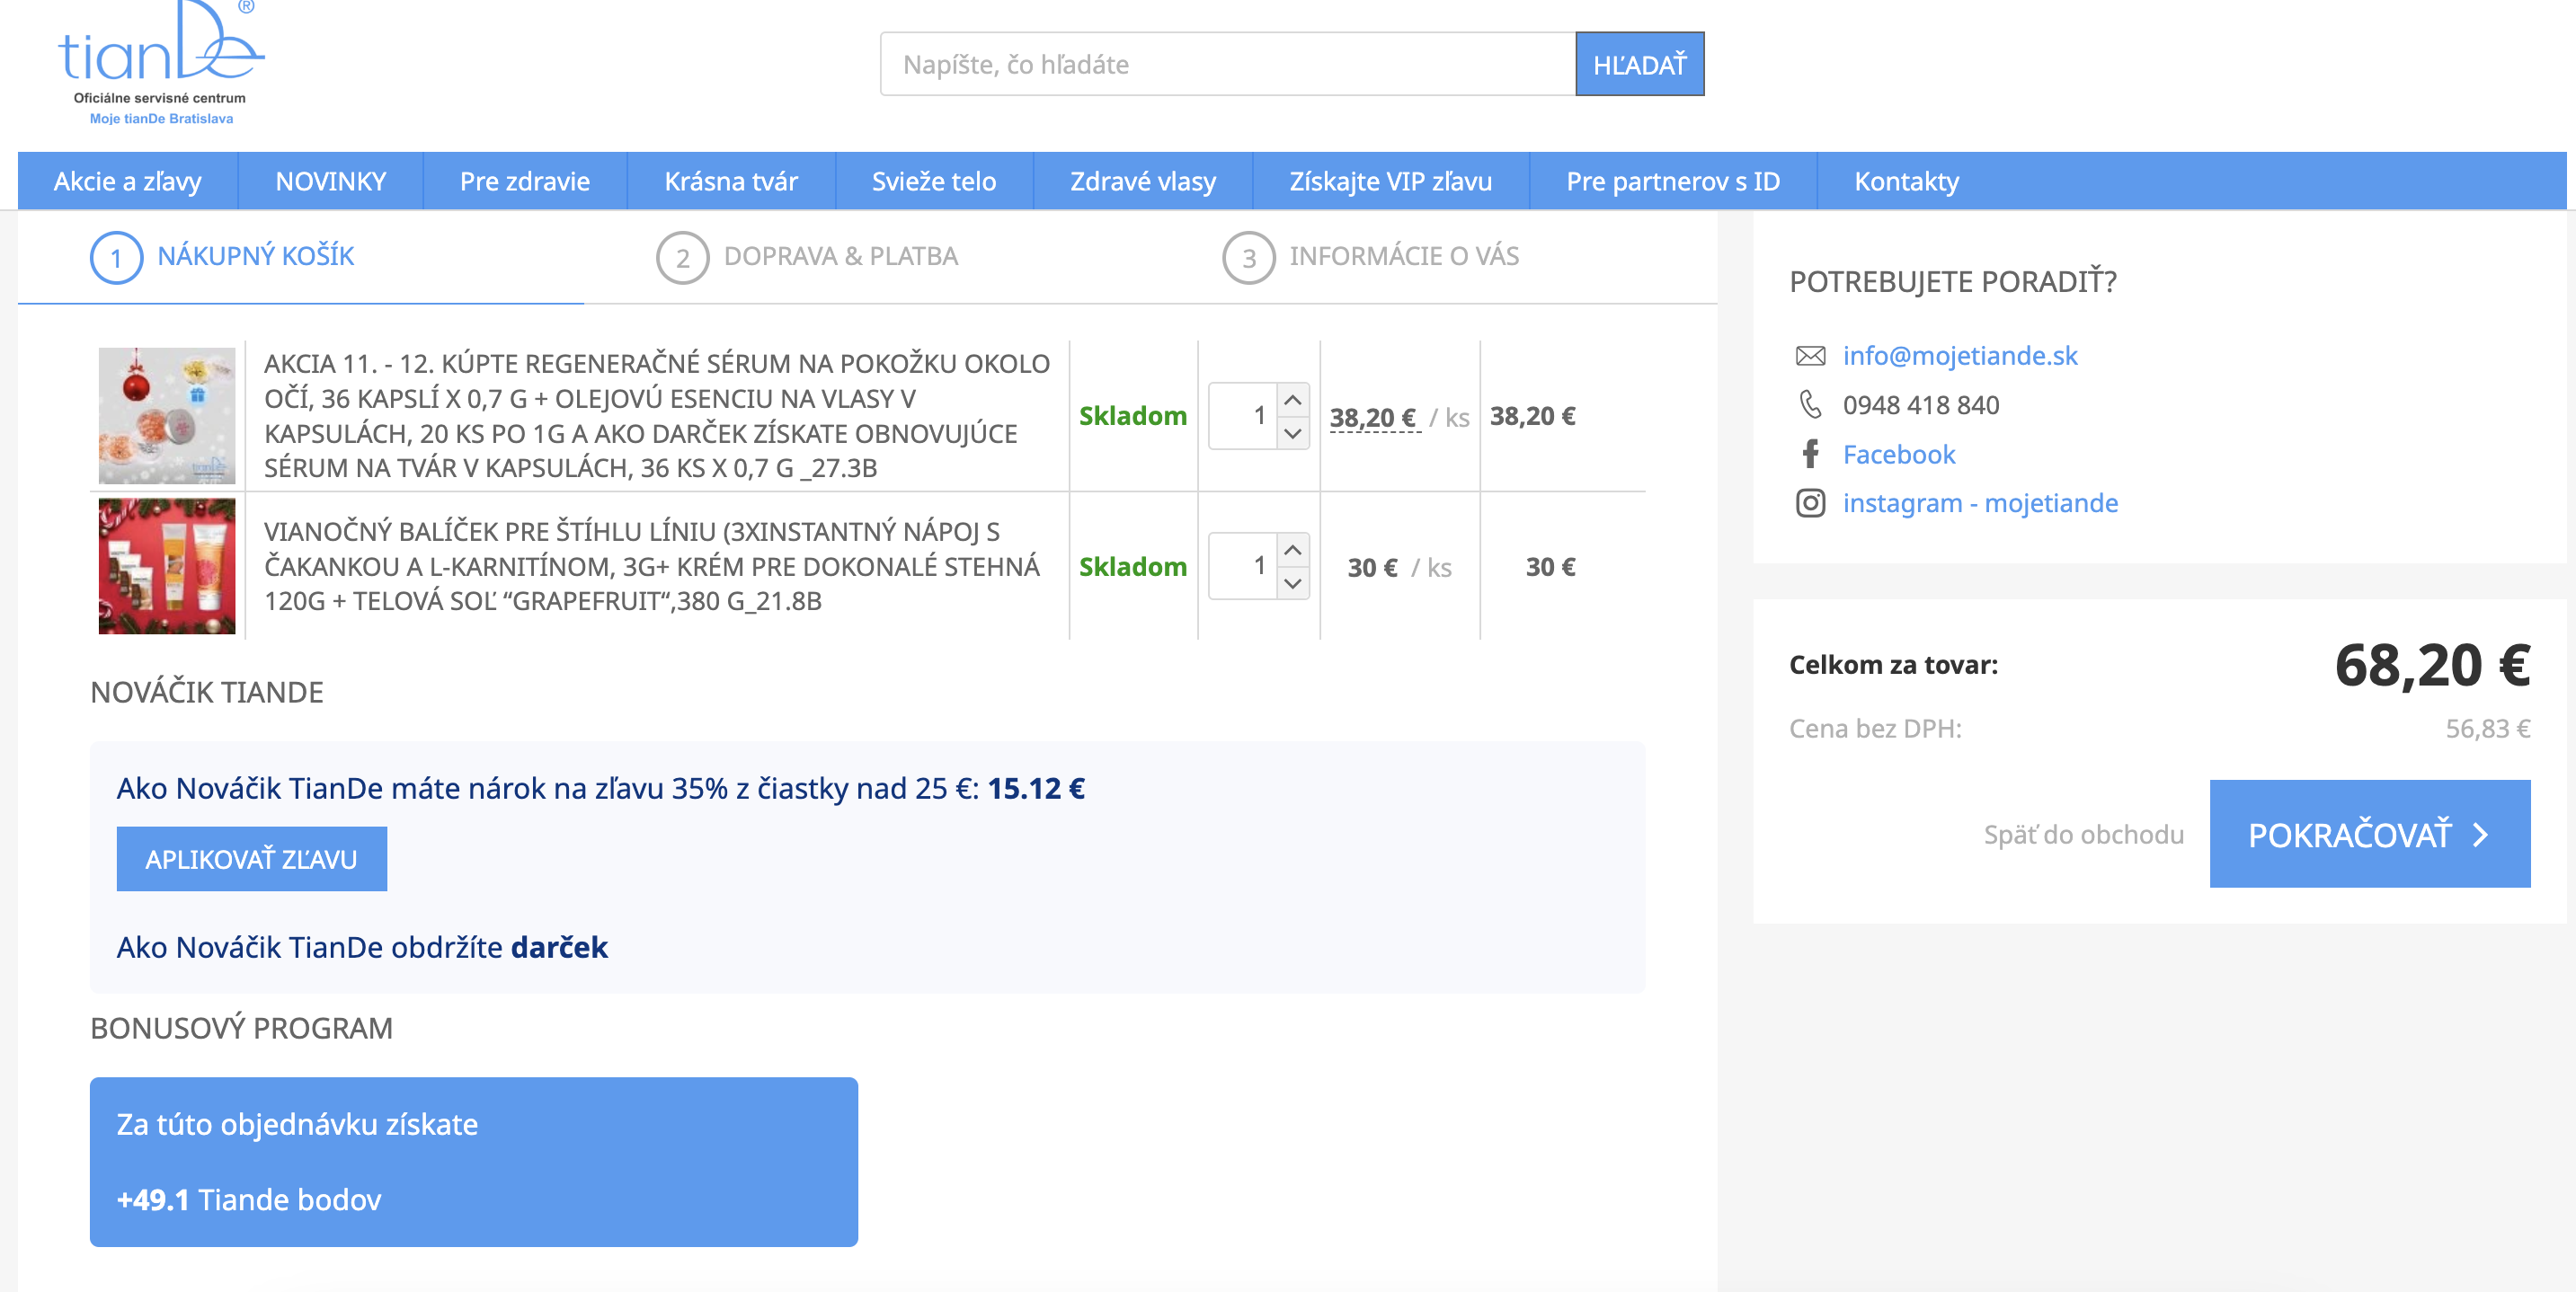Image resolution: width=2576 pixels, height=1292 pixels.
Task: Click Skladom status of Vianočný balíček
Action: [x=1133, y=567]
